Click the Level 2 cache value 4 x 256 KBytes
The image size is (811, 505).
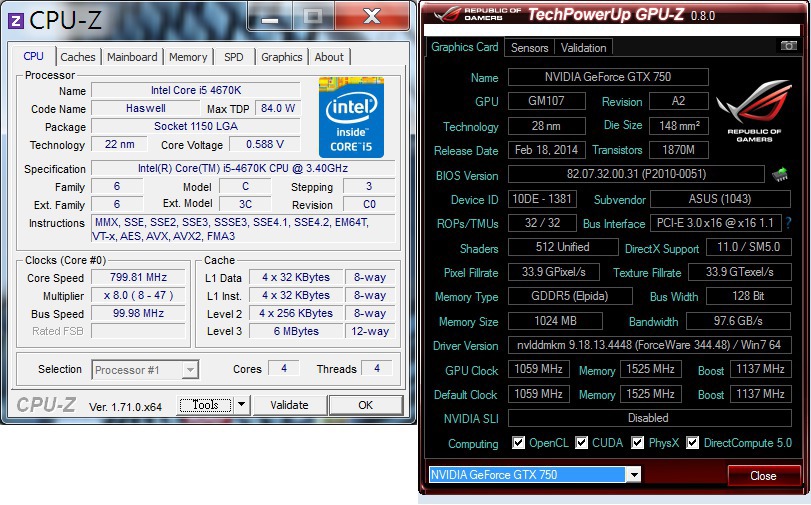point(296,313)
